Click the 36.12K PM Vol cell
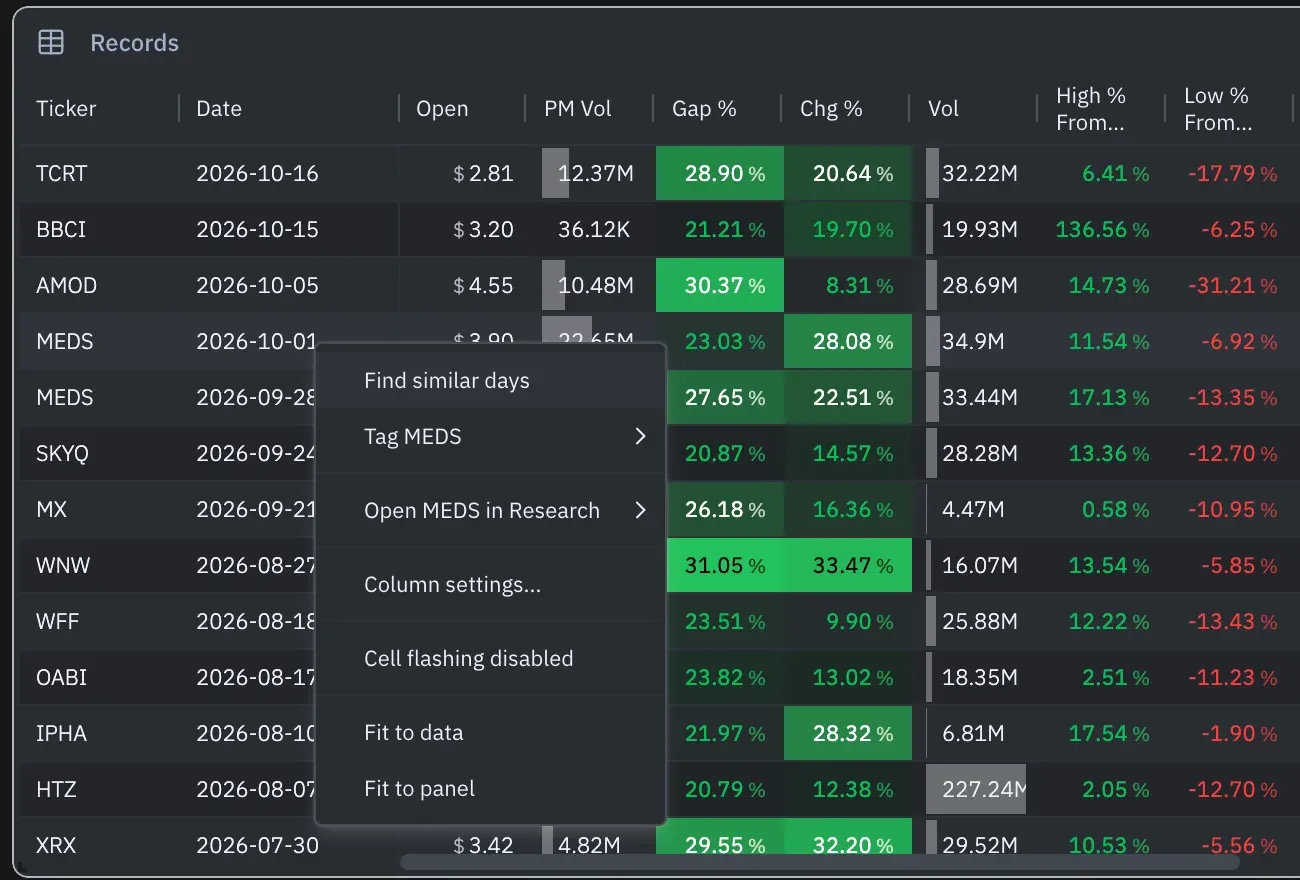The height and width of the screenshot is (880, 1300). click(x=591, y=230)
